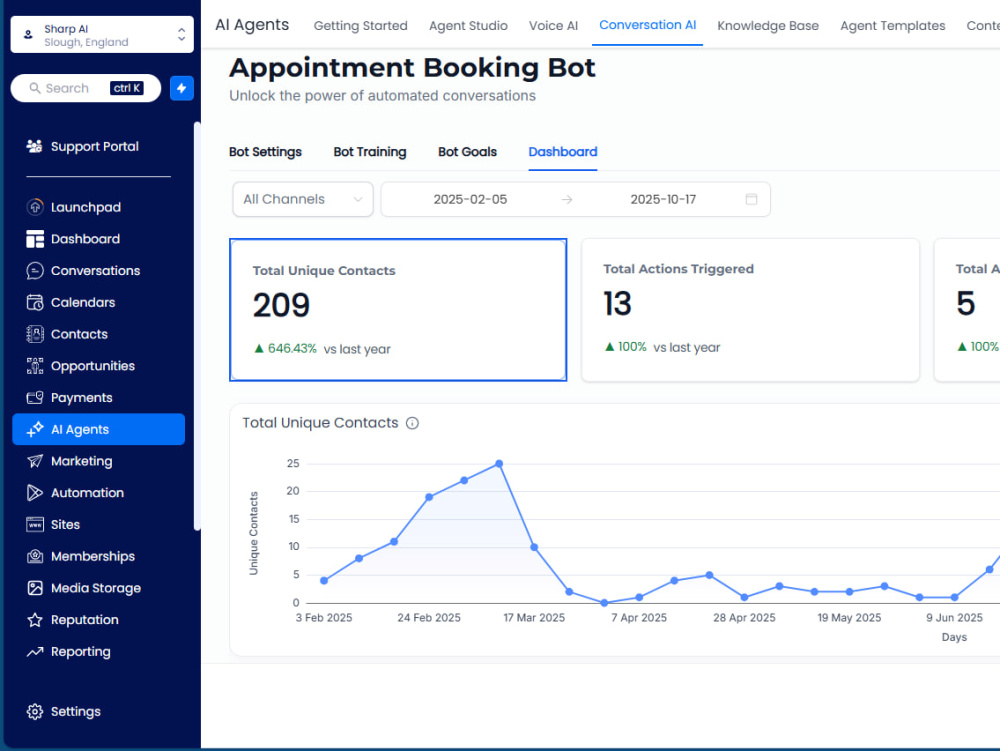Screen dimensions: 1000x751
Task: Click the AI Agents sparkle icon
Action: (35, 429)
